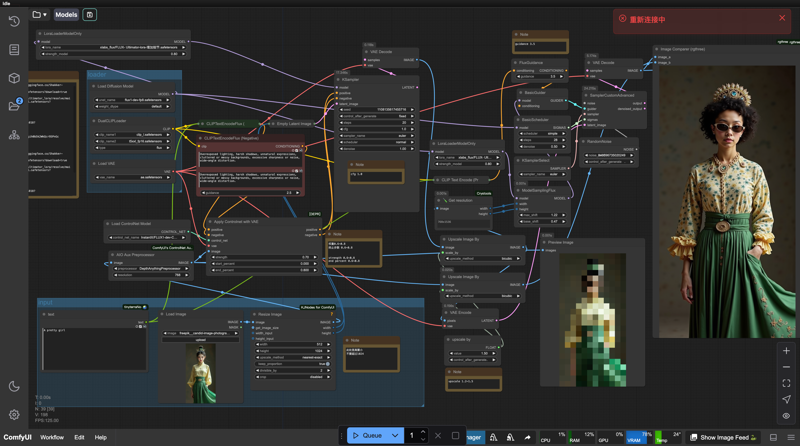Open the node library sidebar icon
Image resolution: width=800 pixels, height=446 pixels.
pos(14,49)
